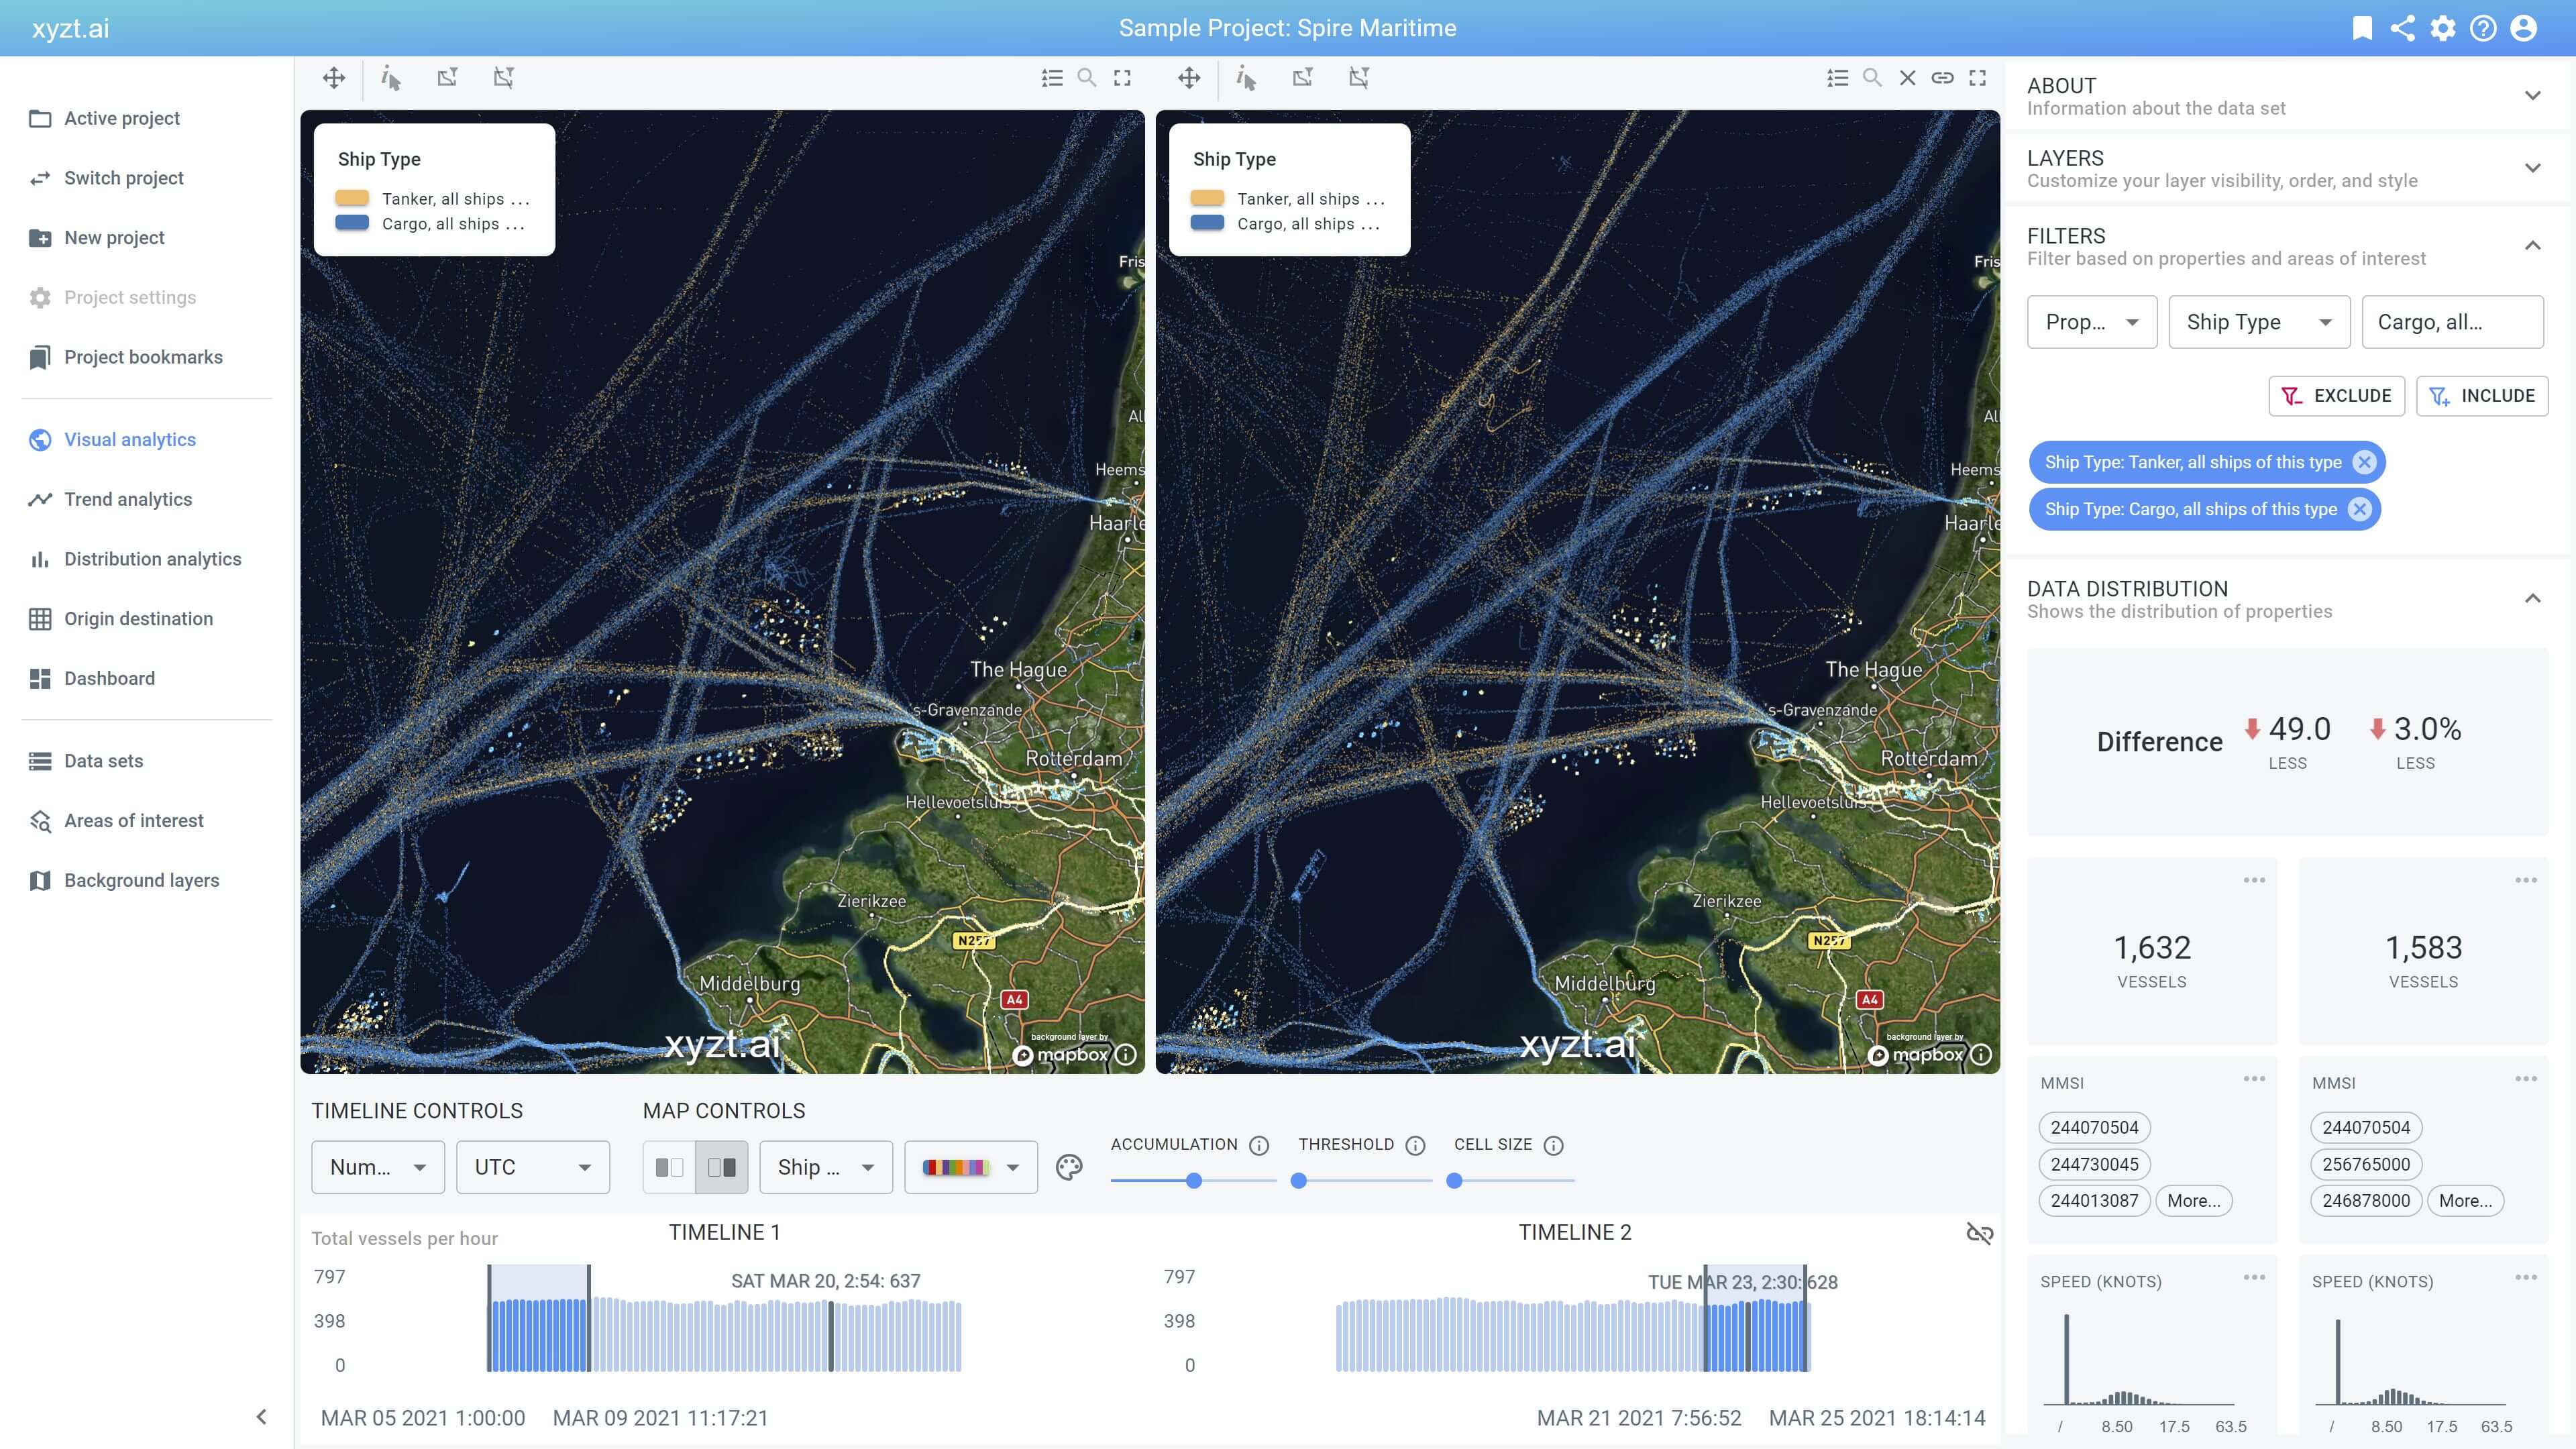Select the area selection tool on right map
The image size is (2576, 1449).
point(1302,78)
